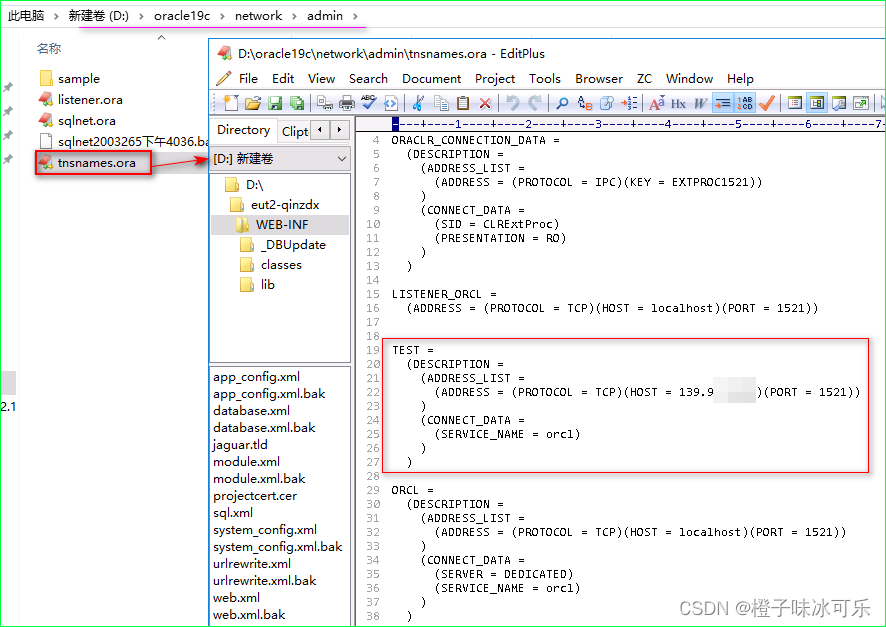Expand the chevron after the admin breadcrumb
The width and height of the screenshot is (886, 627).
pyautogui.click(x=355, y=16)
